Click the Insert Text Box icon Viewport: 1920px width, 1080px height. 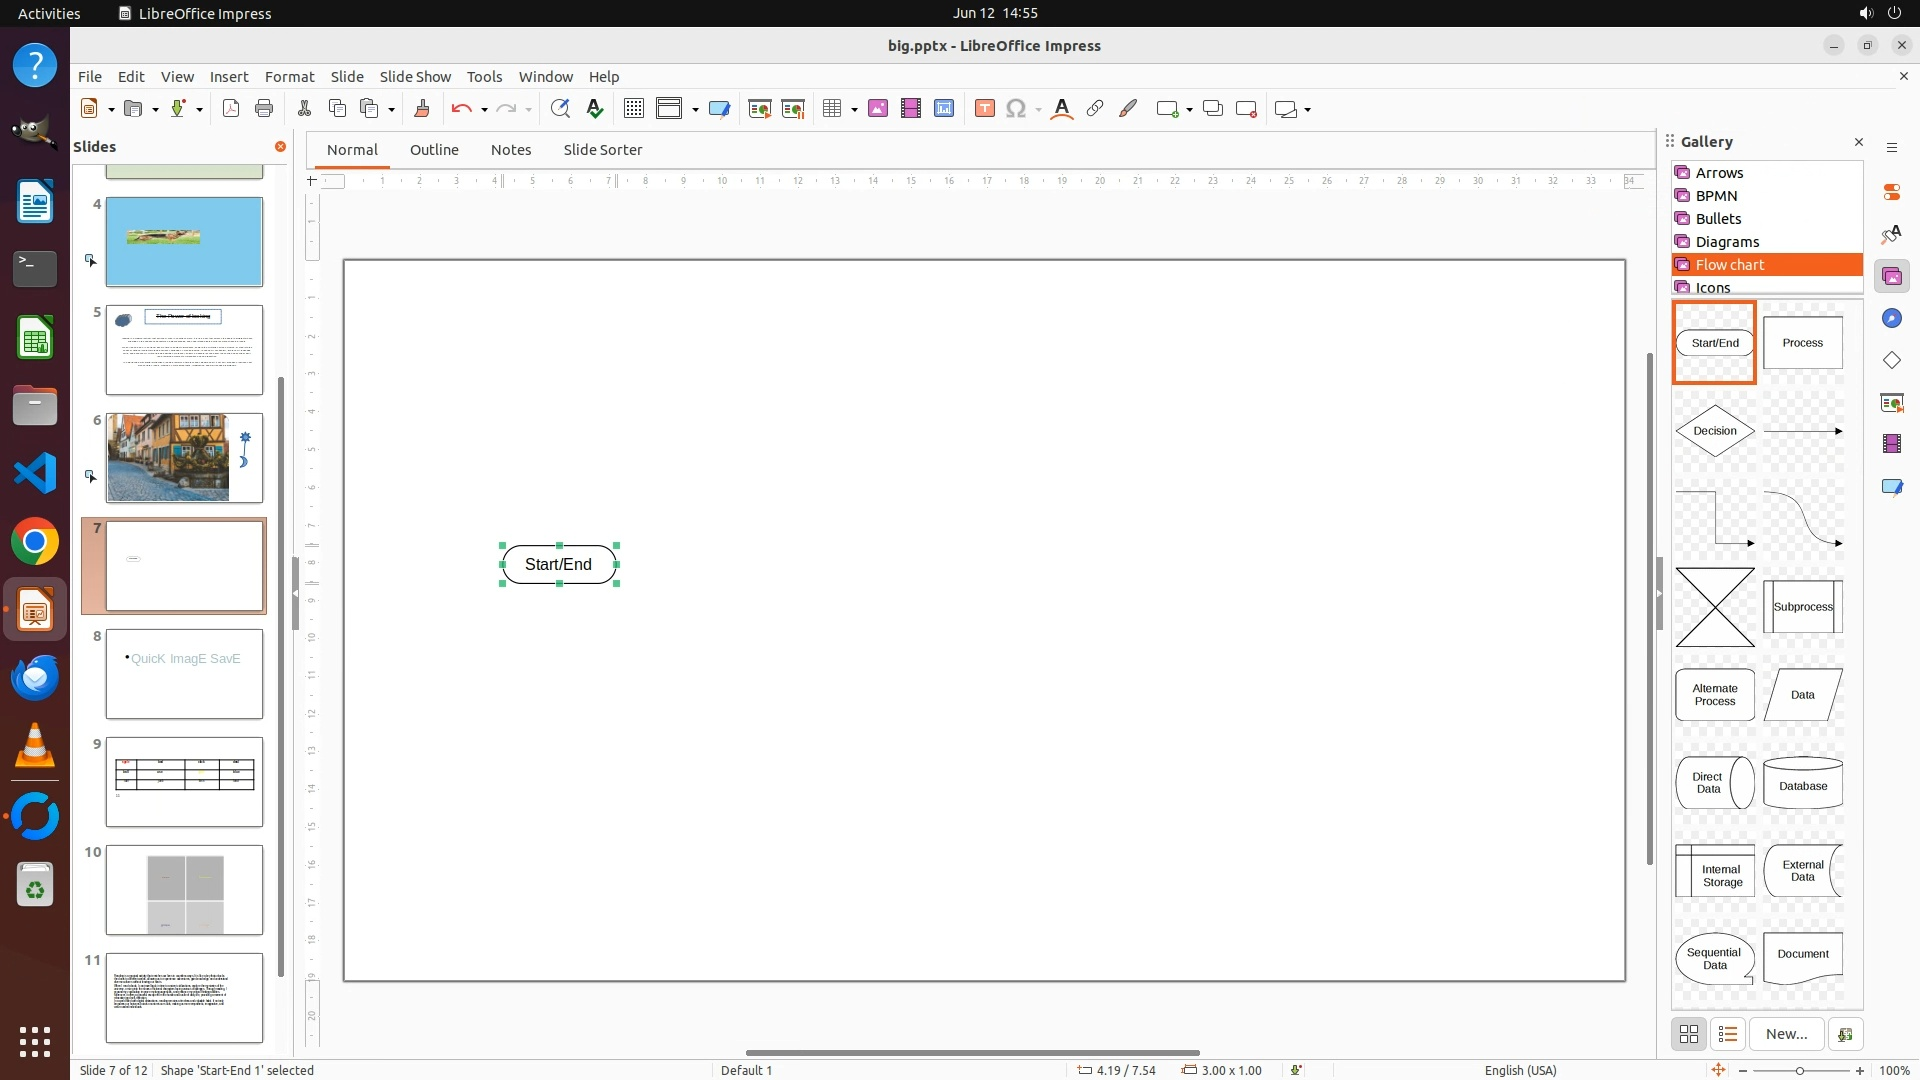984,109
